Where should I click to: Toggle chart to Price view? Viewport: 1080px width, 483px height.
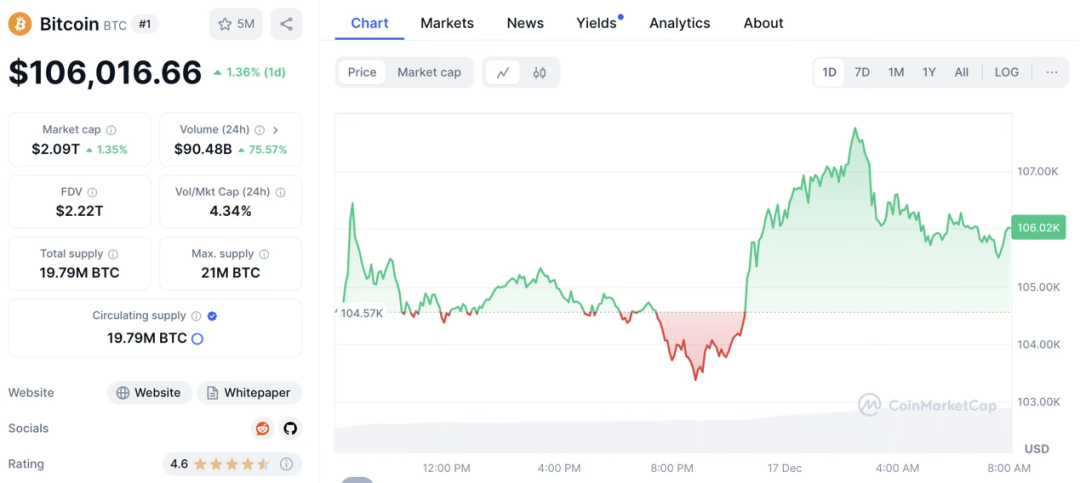362,72
